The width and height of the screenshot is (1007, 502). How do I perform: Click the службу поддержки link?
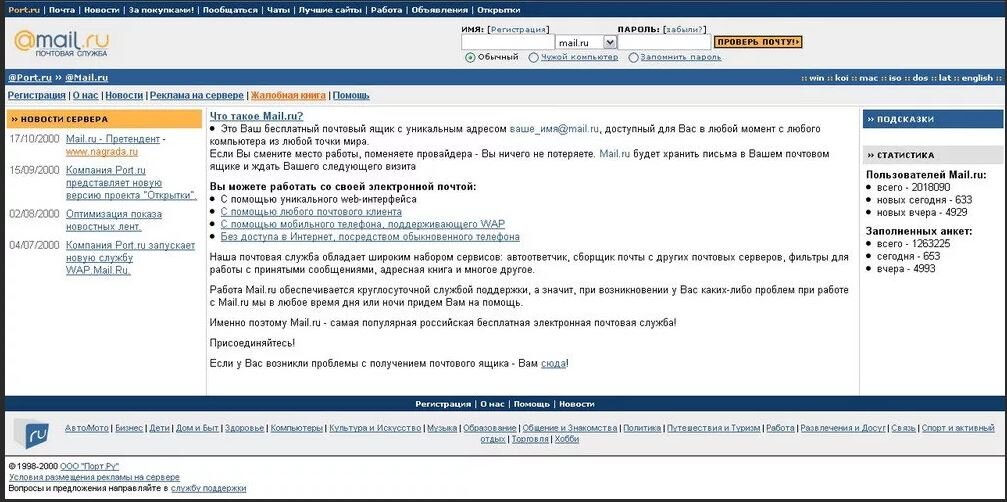point(208,489)
